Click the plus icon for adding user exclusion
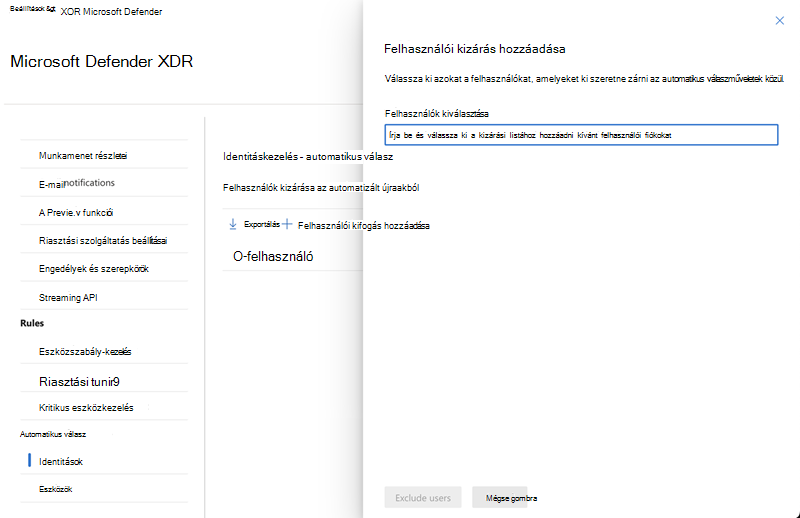Screen dimensions: 800x518 287,224
